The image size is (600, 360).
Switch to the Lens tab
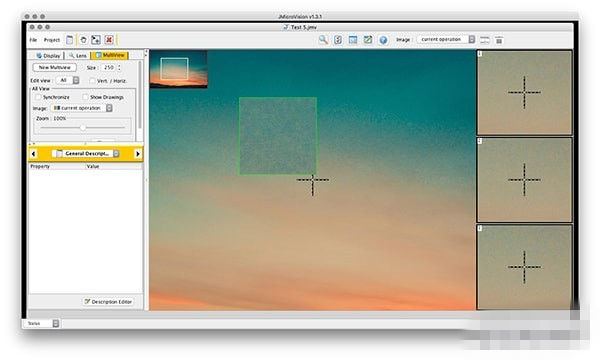pyautogui.click(x=78, y=55)
